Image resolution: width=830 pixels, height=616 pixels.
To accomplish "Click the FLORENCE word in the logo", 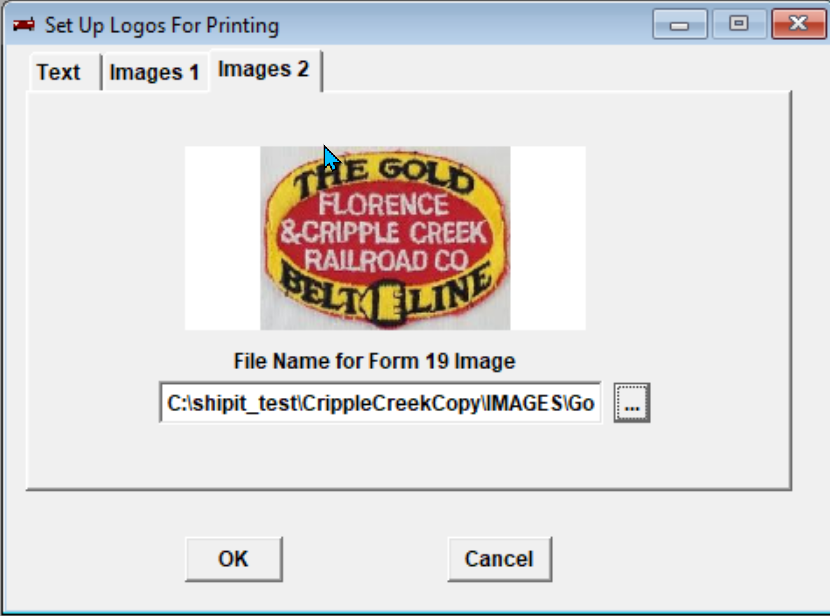I will pos(383,204).
